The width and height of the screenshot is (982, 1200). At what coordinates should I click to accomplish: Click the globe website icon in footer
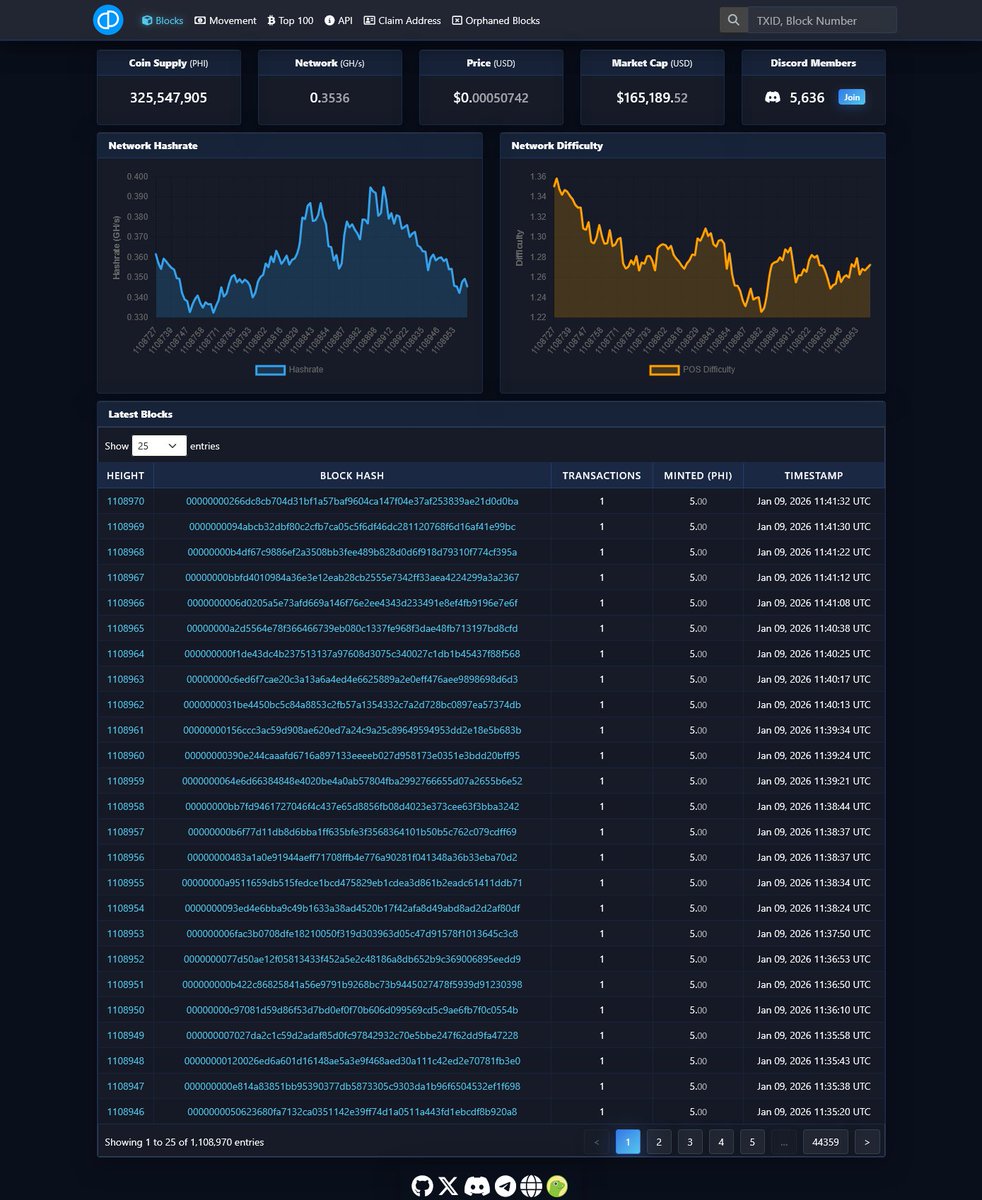[530, 1186]
